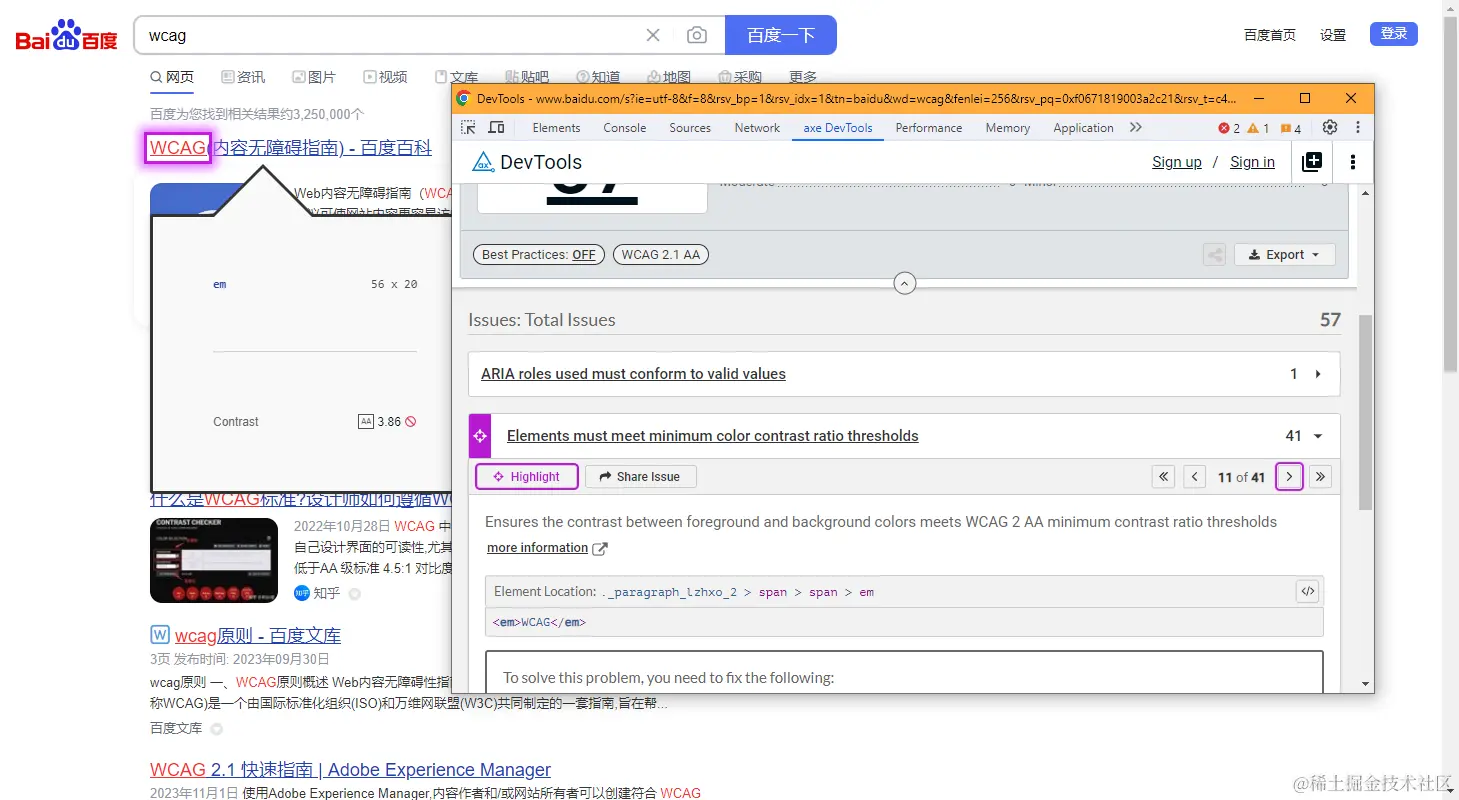Toggle Best Practices OFF setting

pyautogui.click(x=538, y=255)
